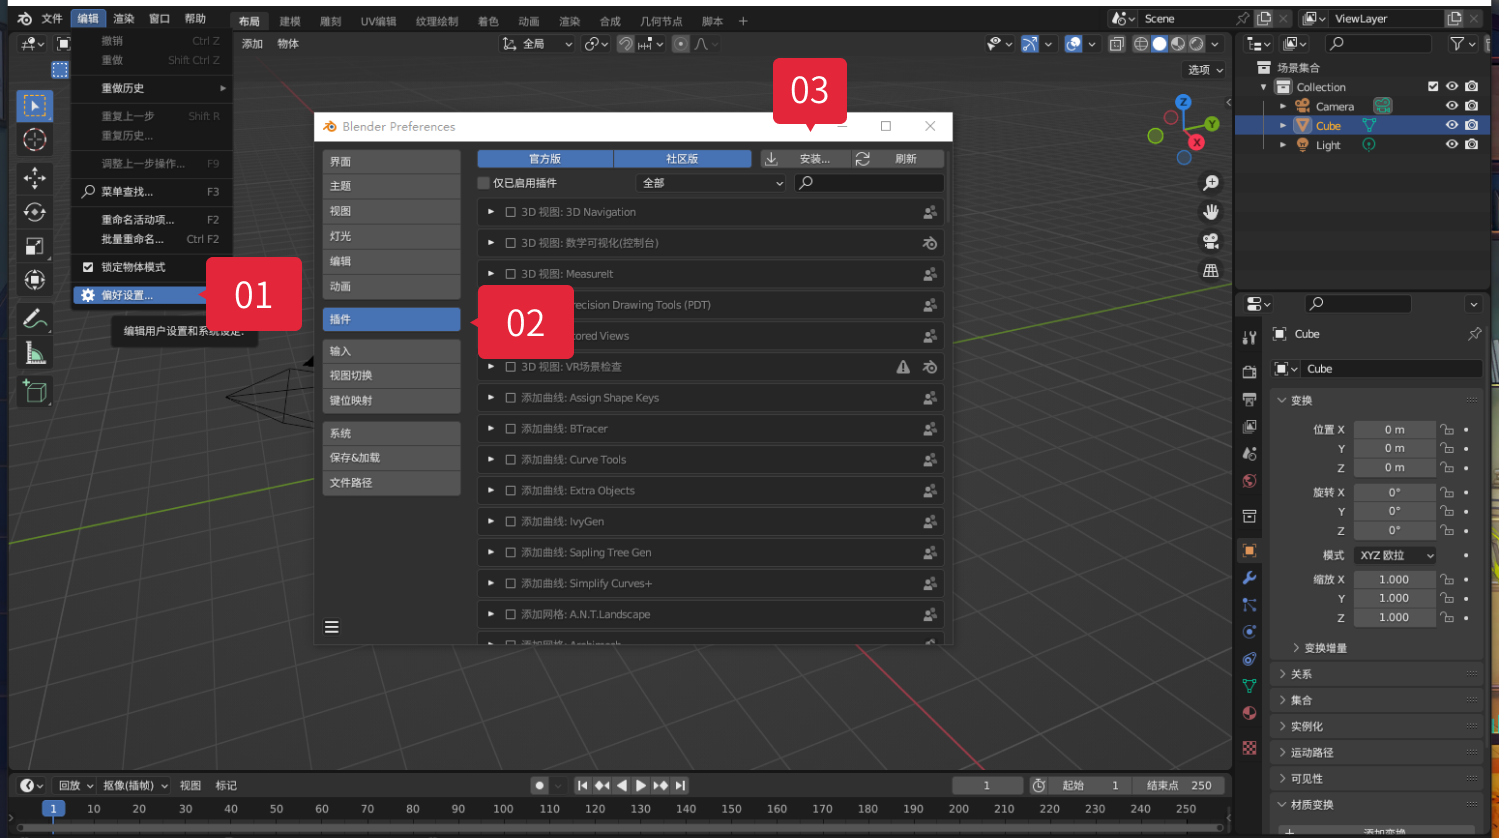Toggle '仅已启用插件' checkbox

point(484,183)
